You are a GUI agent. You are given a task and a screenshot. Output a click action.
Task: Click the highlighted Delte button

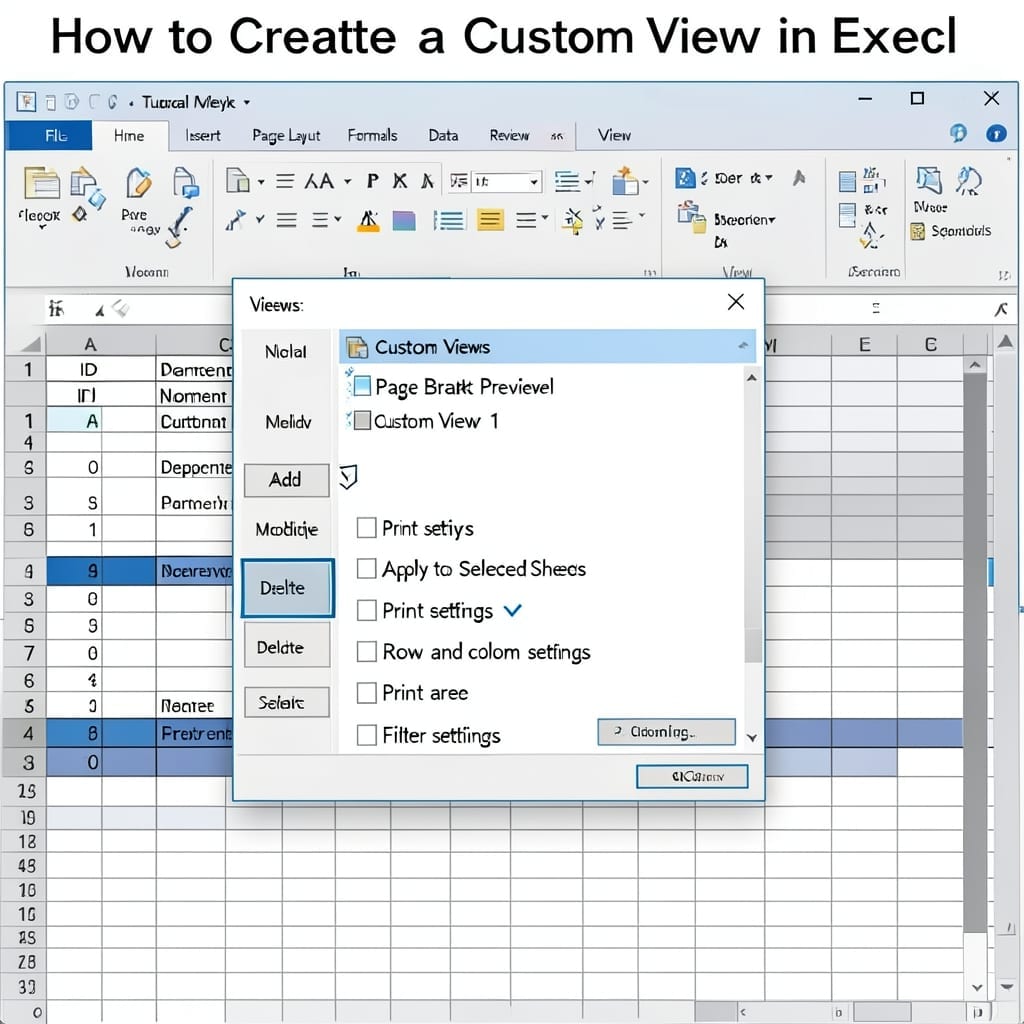pyautogui.click(x=287, y=588)
